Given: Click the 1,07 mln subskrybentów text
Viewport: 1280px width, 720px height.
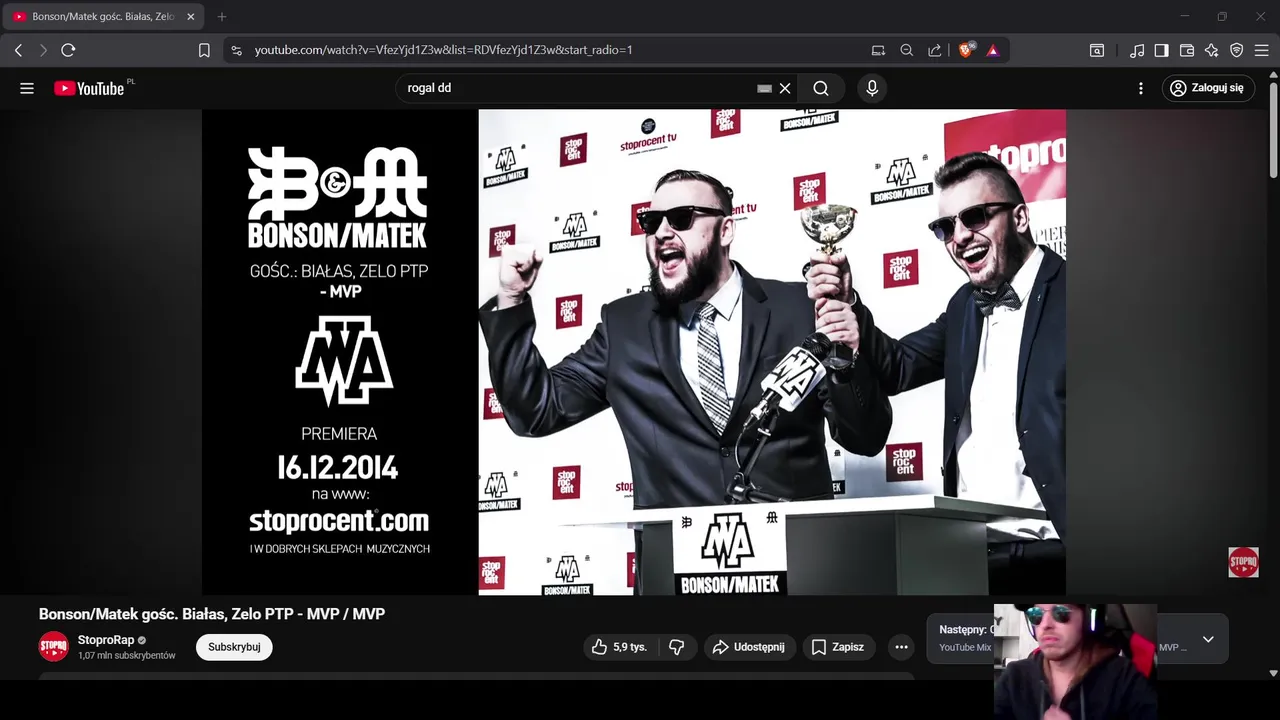Looking at the screenshot, I should click(x=127, y=656).
